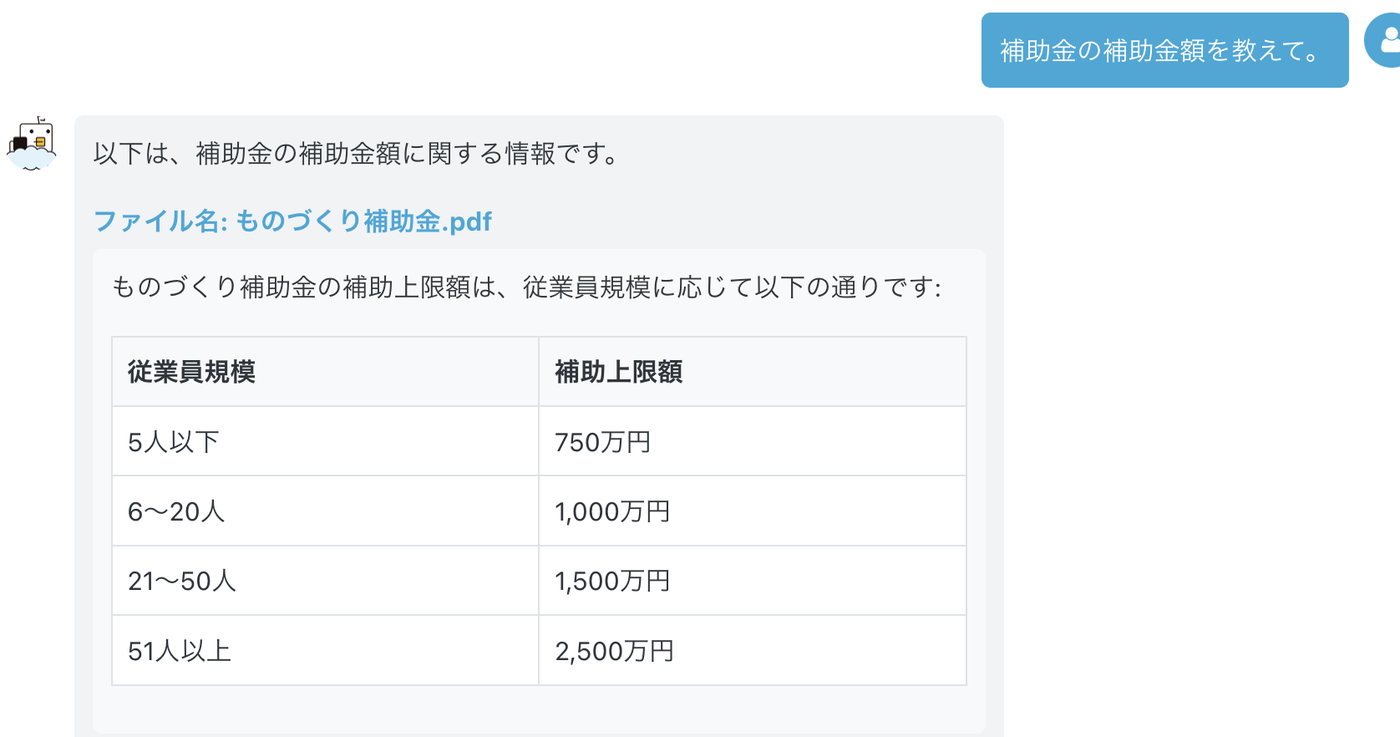This screenshot has height=737, width=1400.
Task: Select the 5人以下 table cell
Action: tap(325, 441)
